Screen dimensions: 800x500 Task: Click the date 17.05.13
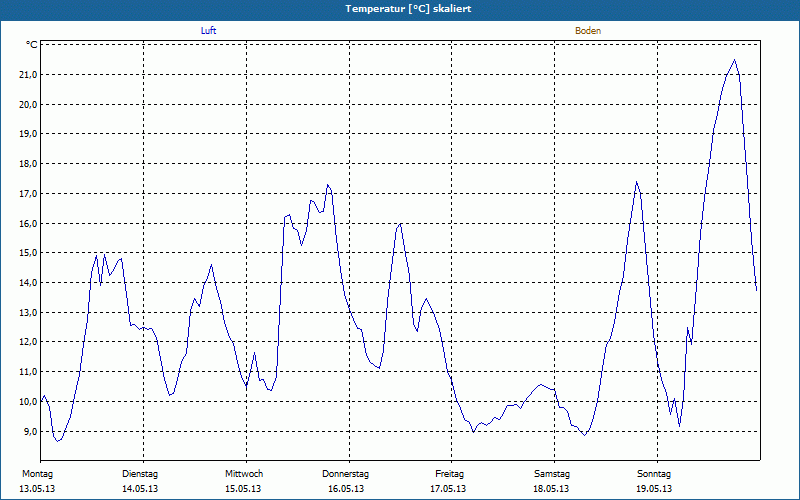[x=448, y=489]
